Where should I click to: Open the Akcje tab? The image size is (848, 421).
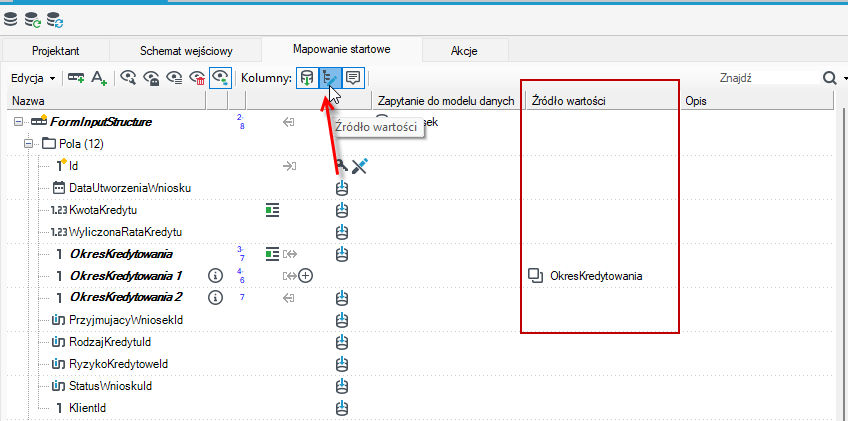click(464, 51)
